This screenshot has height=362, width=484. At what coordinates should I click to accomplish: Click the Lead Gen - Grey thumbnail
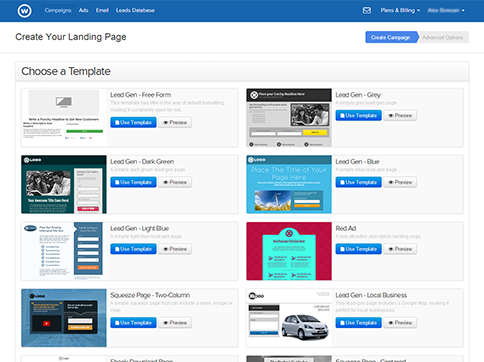click(x=289, y=117)
